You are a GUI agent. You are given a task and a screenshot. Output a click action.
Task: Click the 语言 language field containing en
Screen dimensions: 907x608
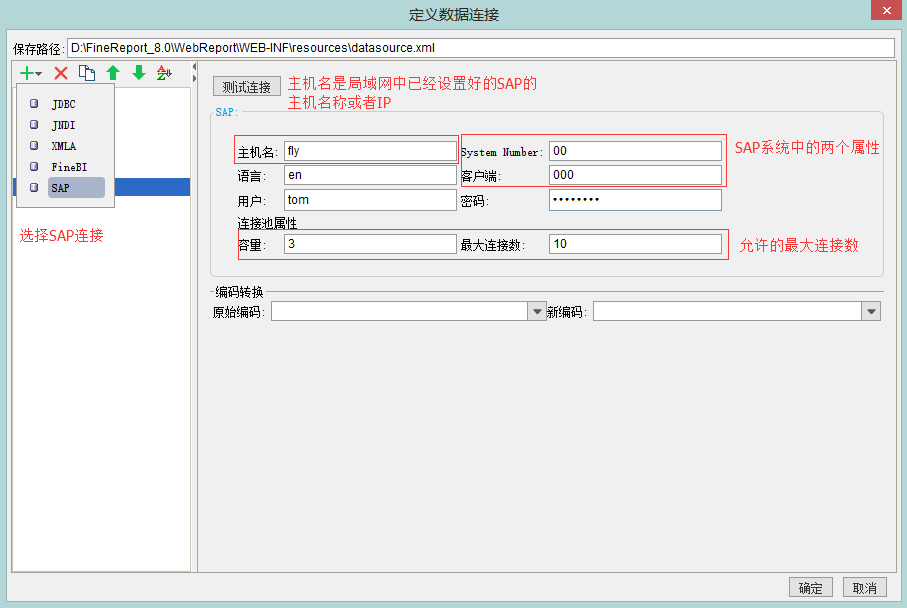[x=370, y=175]
